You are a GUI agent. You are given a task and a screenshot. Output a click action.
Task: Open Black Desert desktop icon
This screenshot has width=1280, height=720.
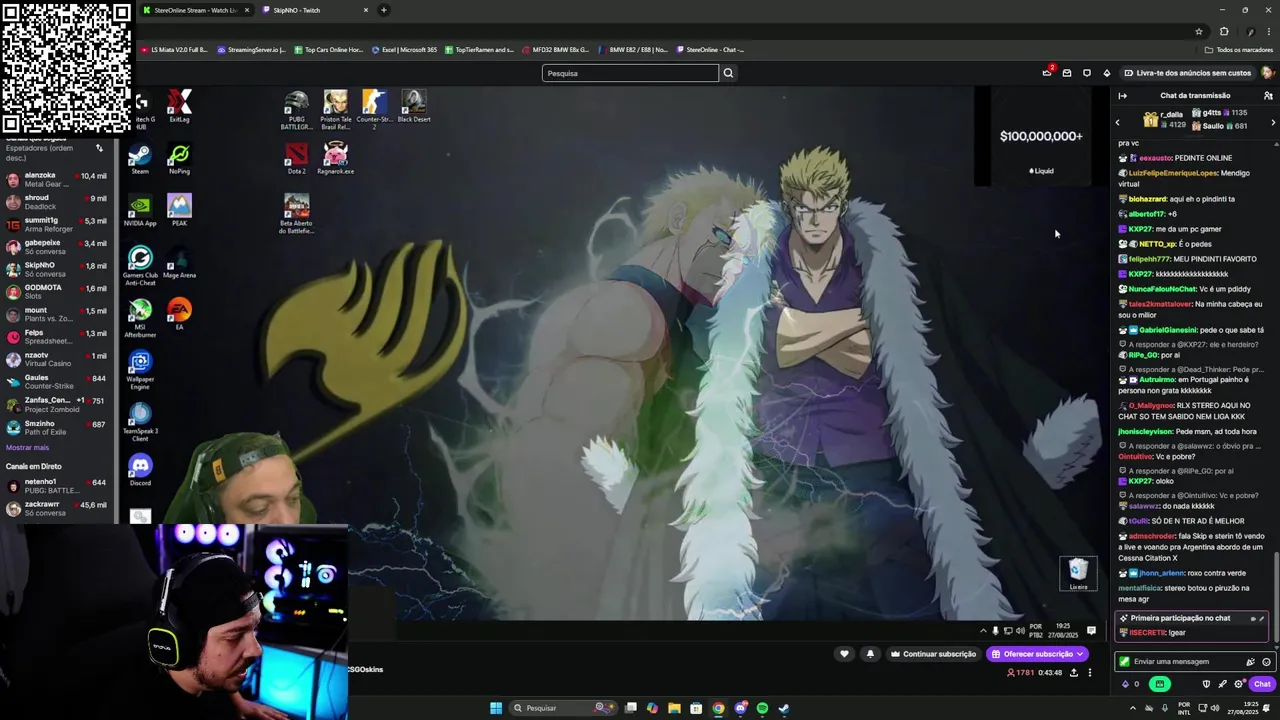point(414,107)
